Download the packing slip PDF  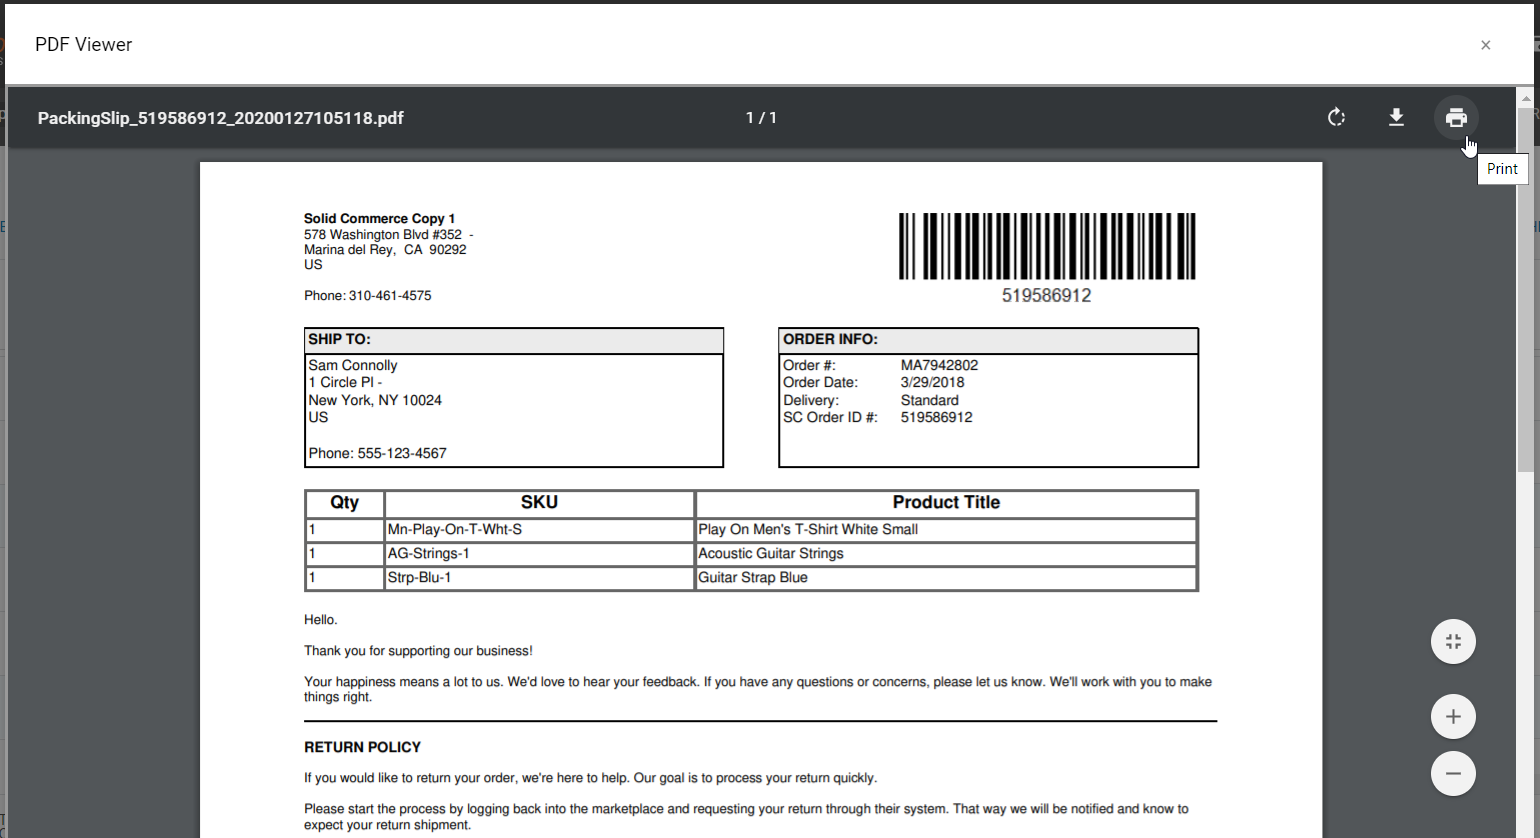(x=1396, y=118)
